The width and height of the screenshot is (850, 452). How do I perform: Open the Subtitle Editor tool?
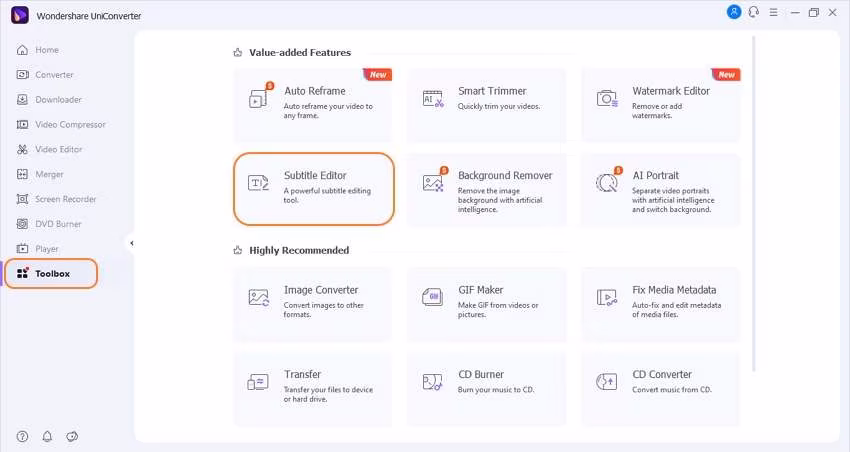point(314,188)
